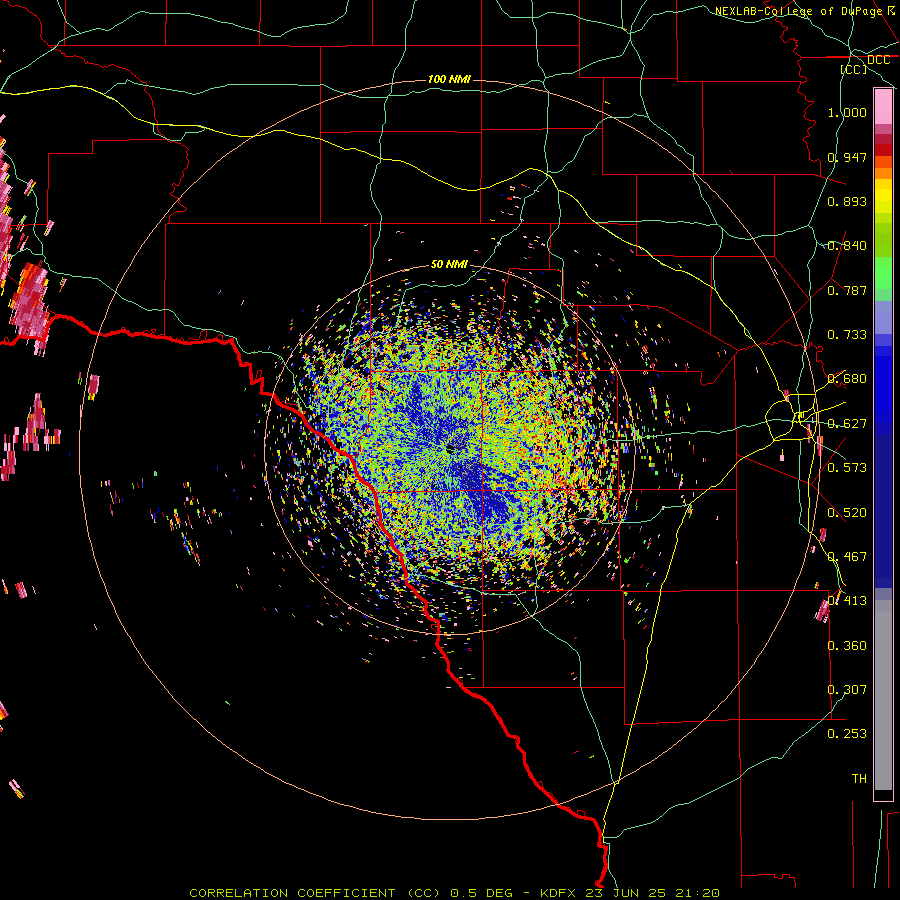Screen dimensions: 900x900
Task: Click the 0.307 scale value
Action: point(847,690)
